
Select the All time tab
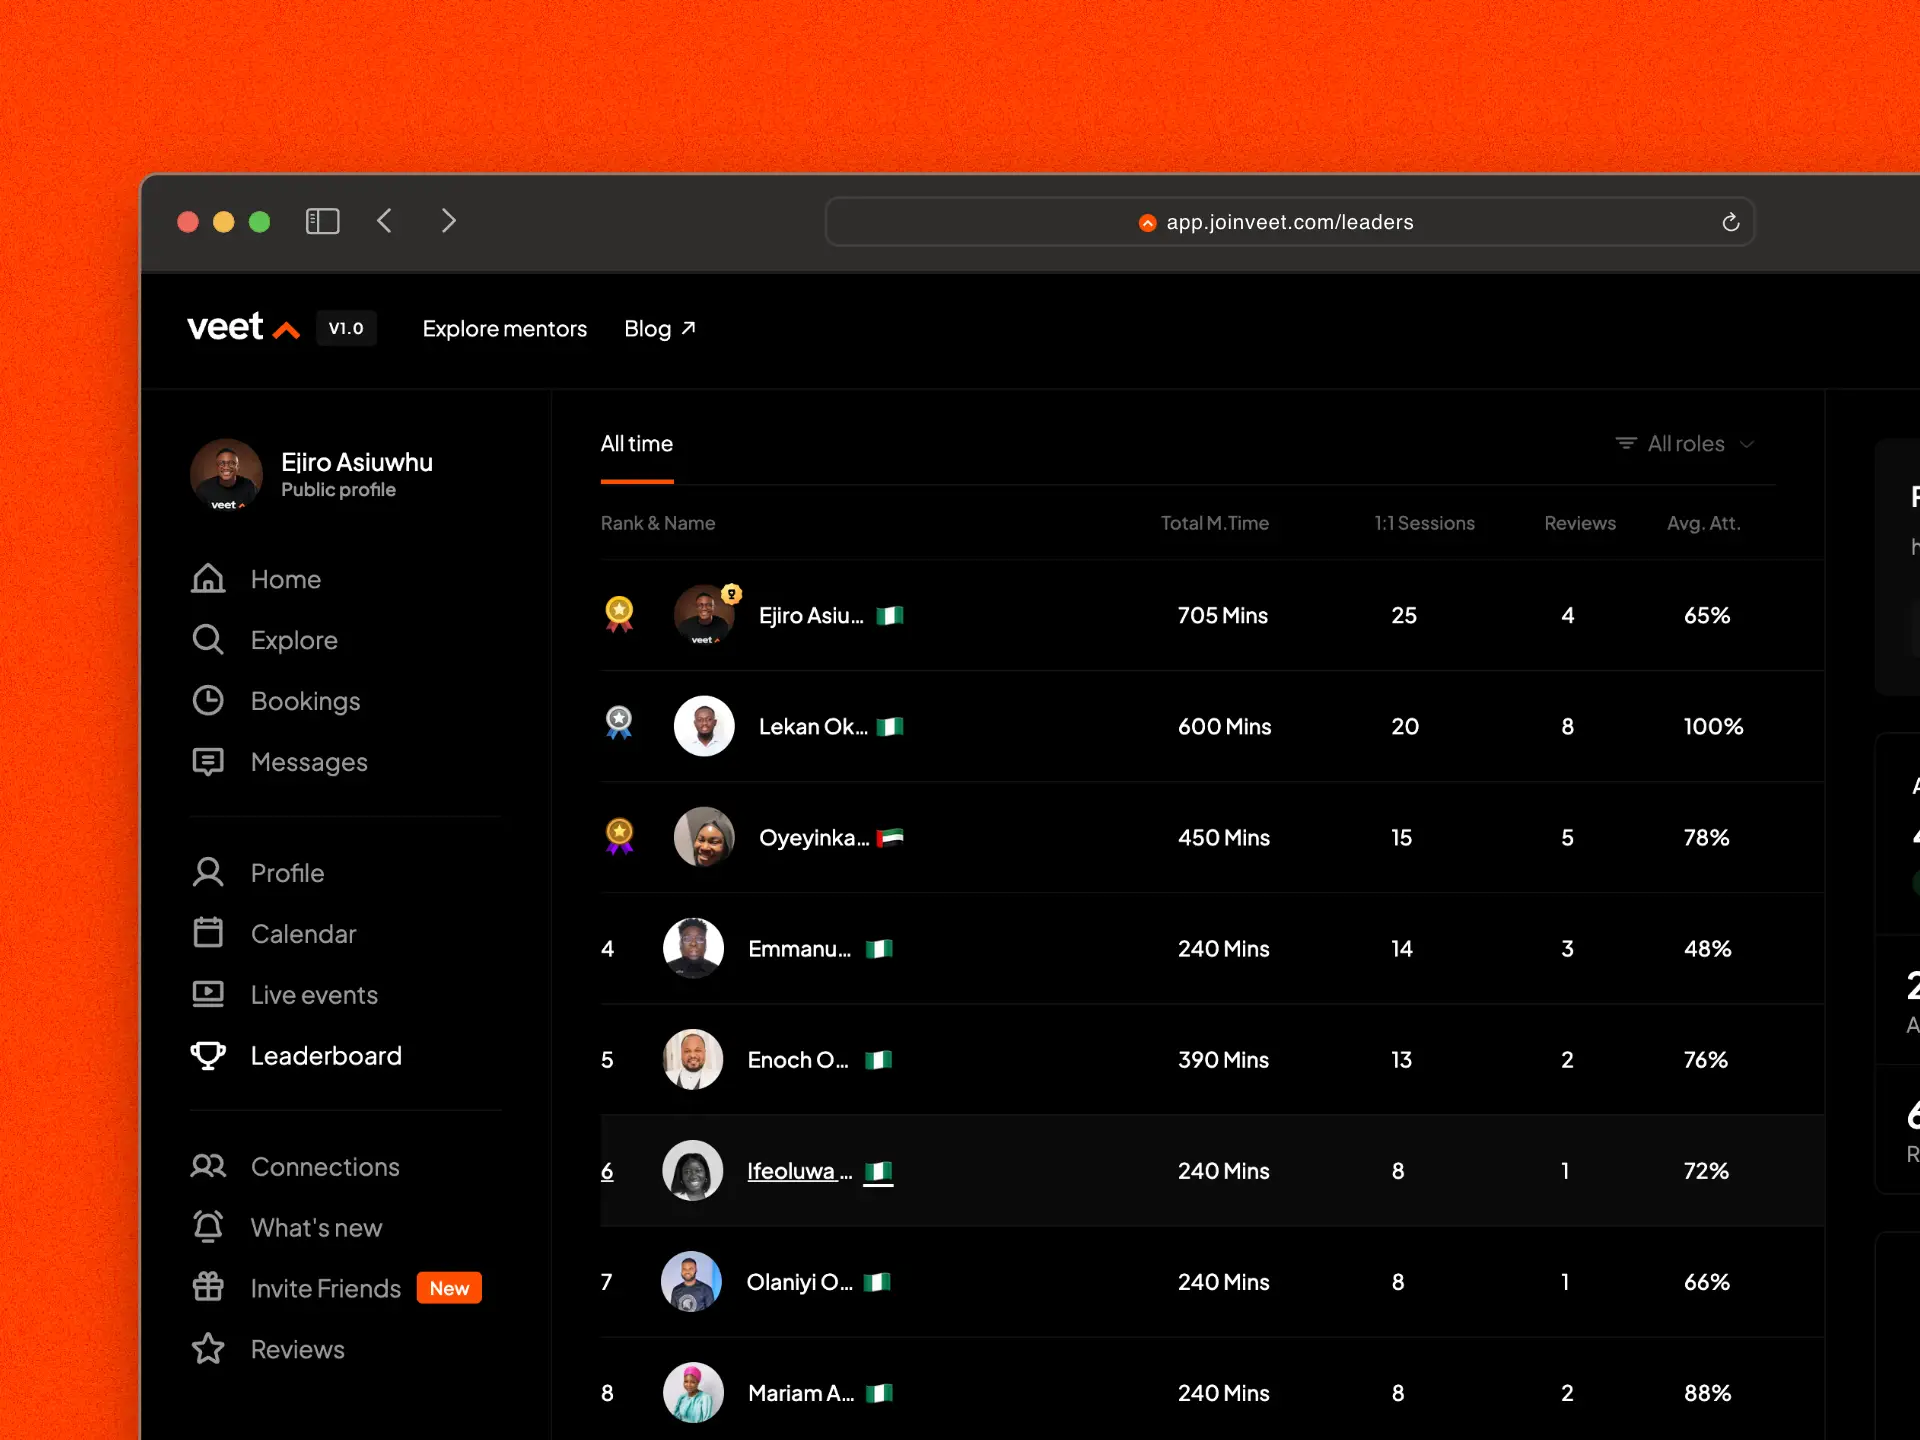[x=637, y=444]
